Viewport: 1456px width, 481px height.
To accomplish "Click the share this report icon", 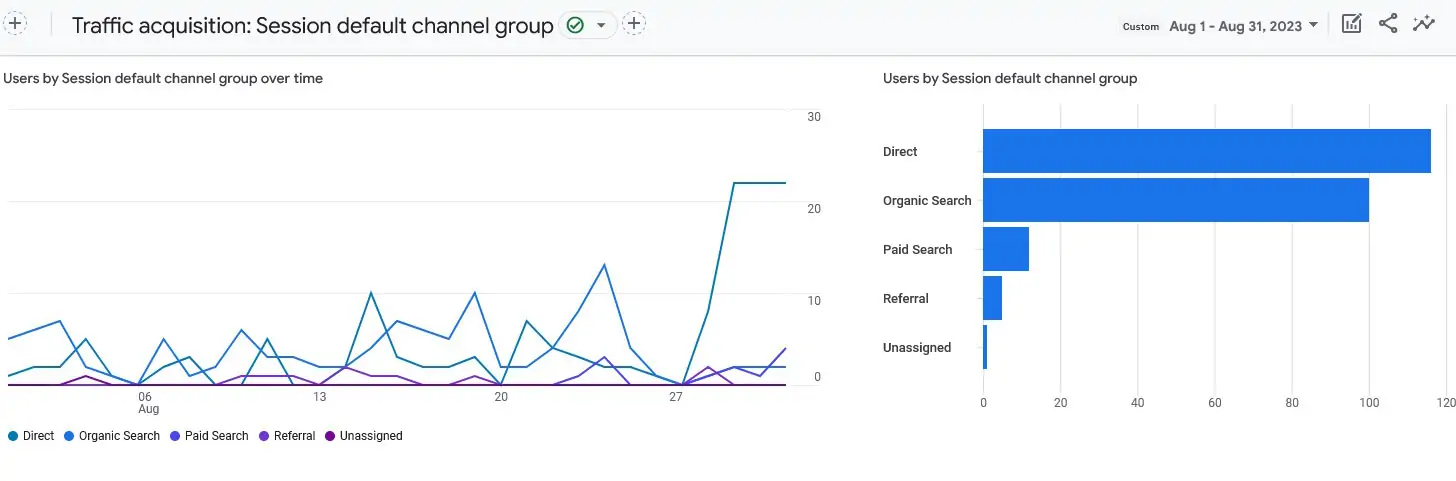I will pos(1388,25).
